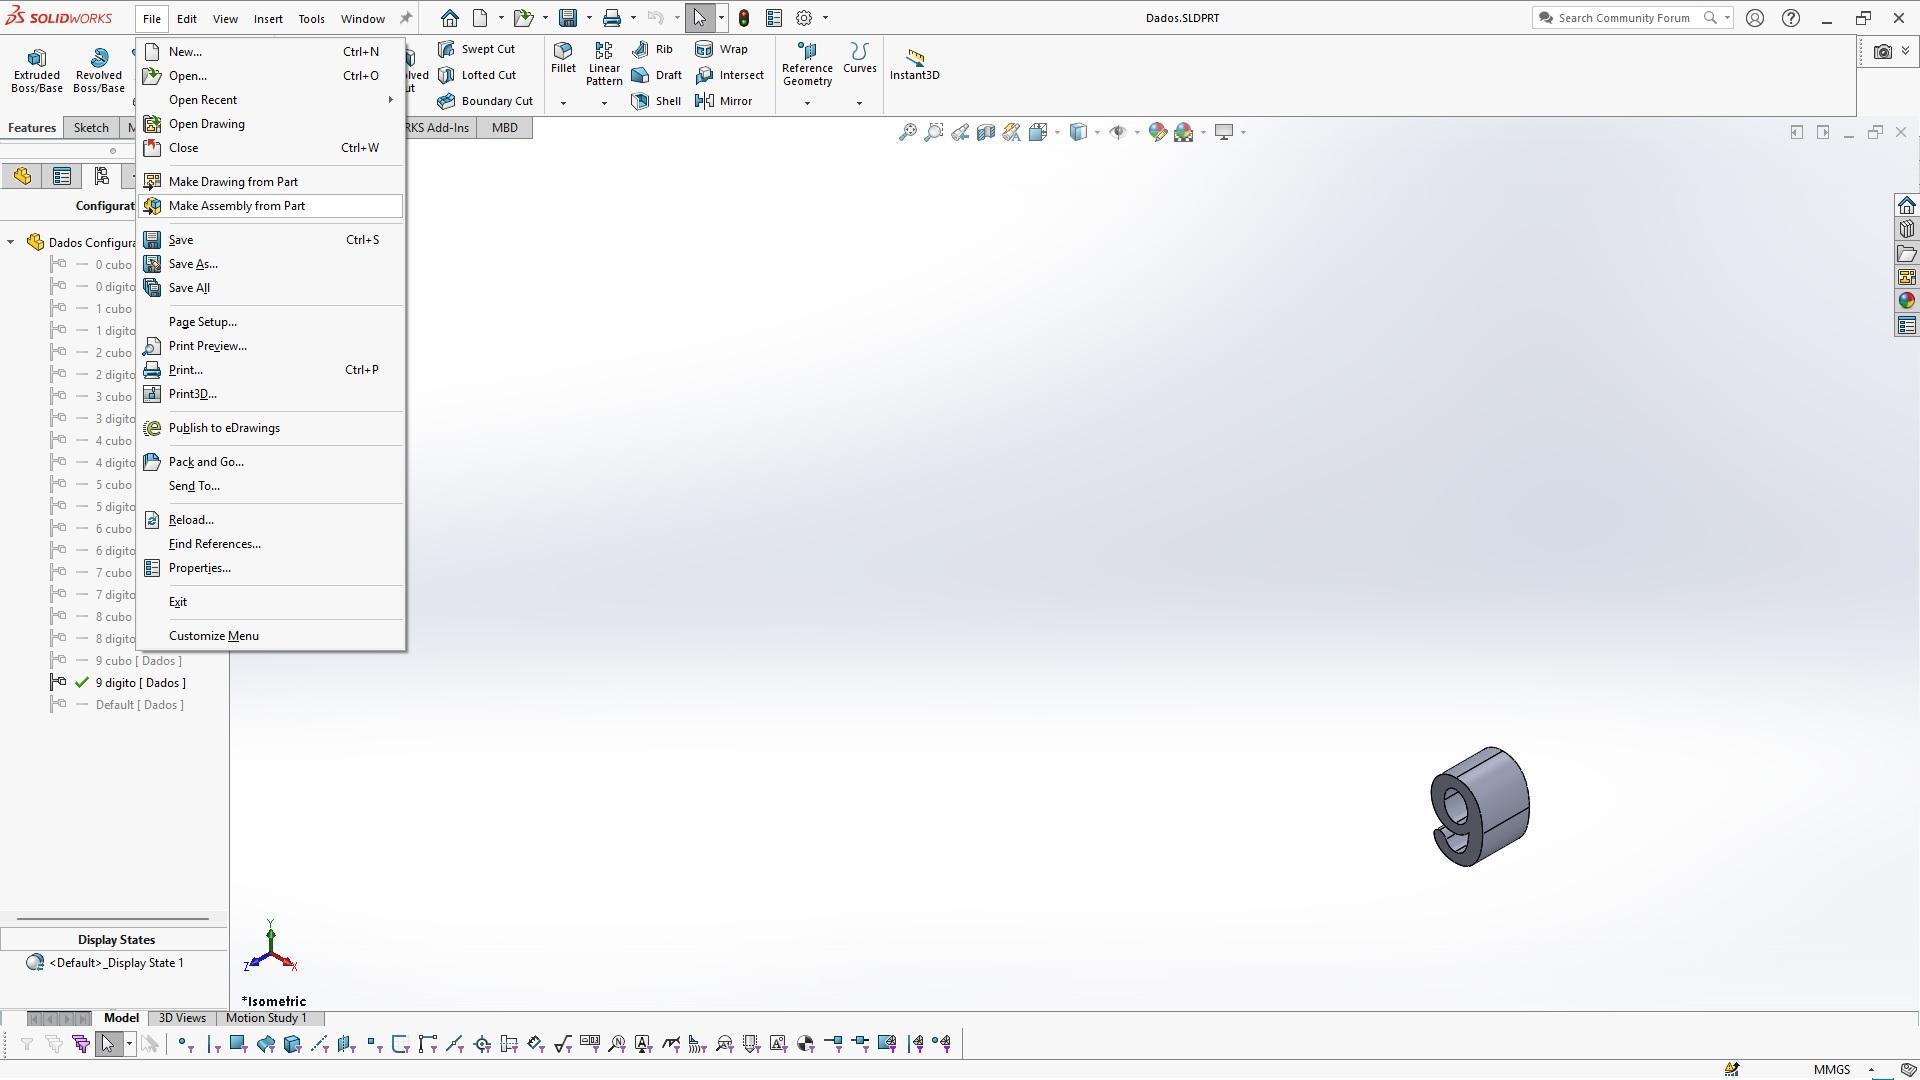1920x1080 pixels.
Task: Open the Tools menu
Action: 311,18
